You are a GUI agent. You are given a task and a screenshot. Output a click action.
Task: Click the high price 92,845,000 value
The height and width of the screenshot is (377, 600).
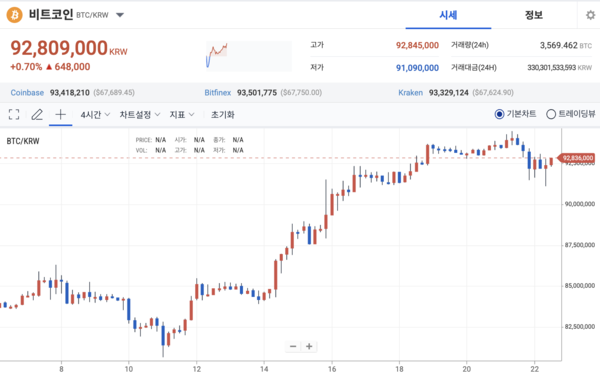(x=417, y=45)
